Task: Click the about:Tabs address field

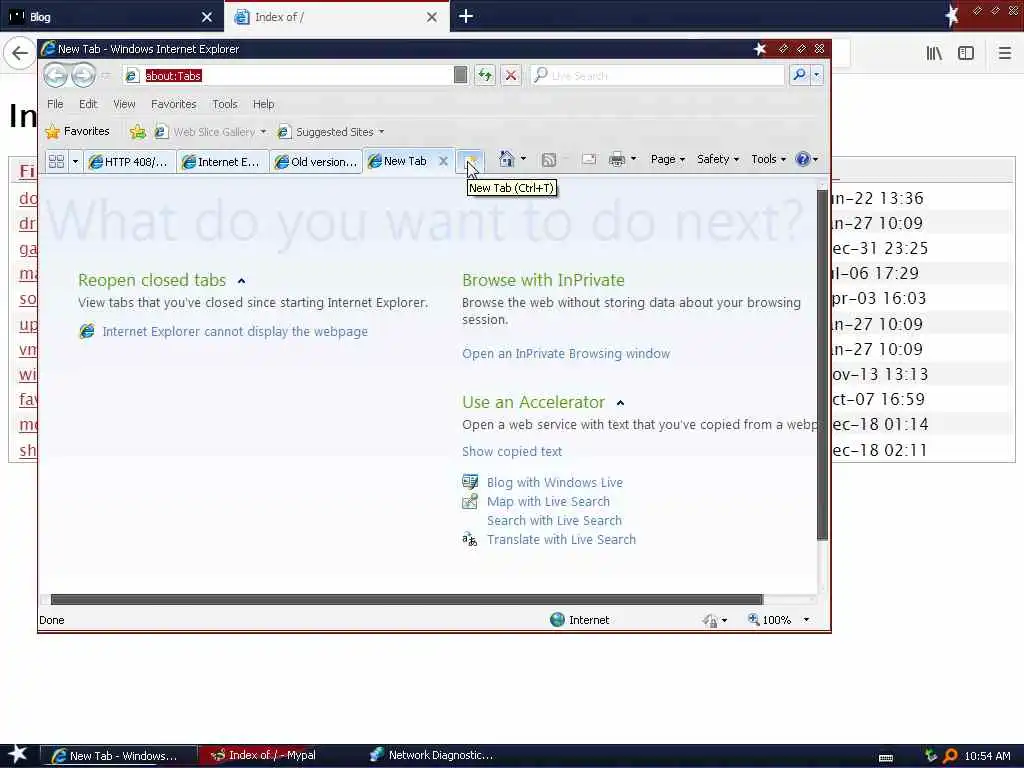Action: (287, 76)
